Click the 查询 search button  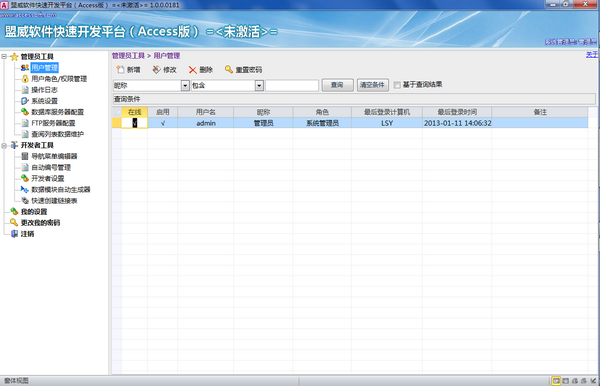(337, 85)
